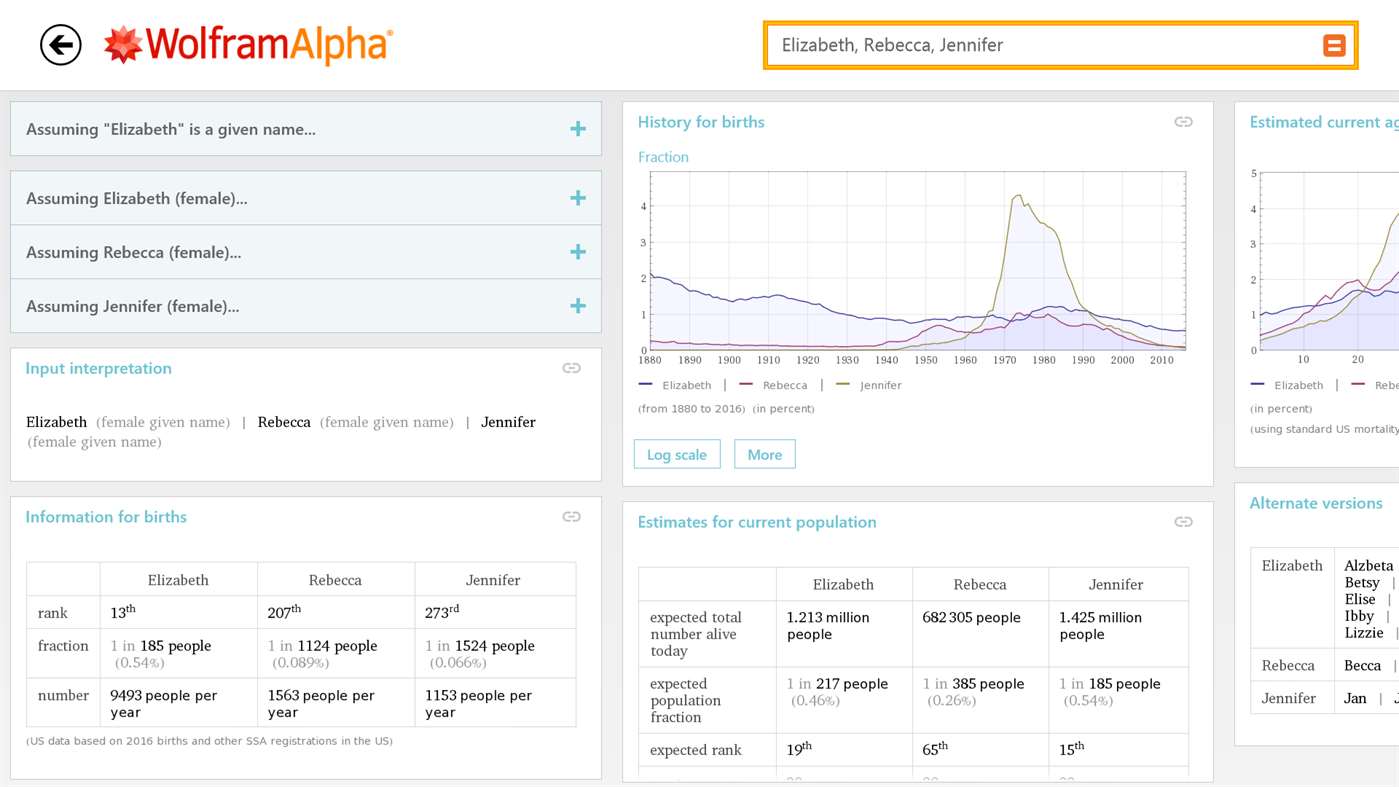Expand the Assuming Elizabeth (female) section
Screen dimensions: 1399x787
coord(577,197)
